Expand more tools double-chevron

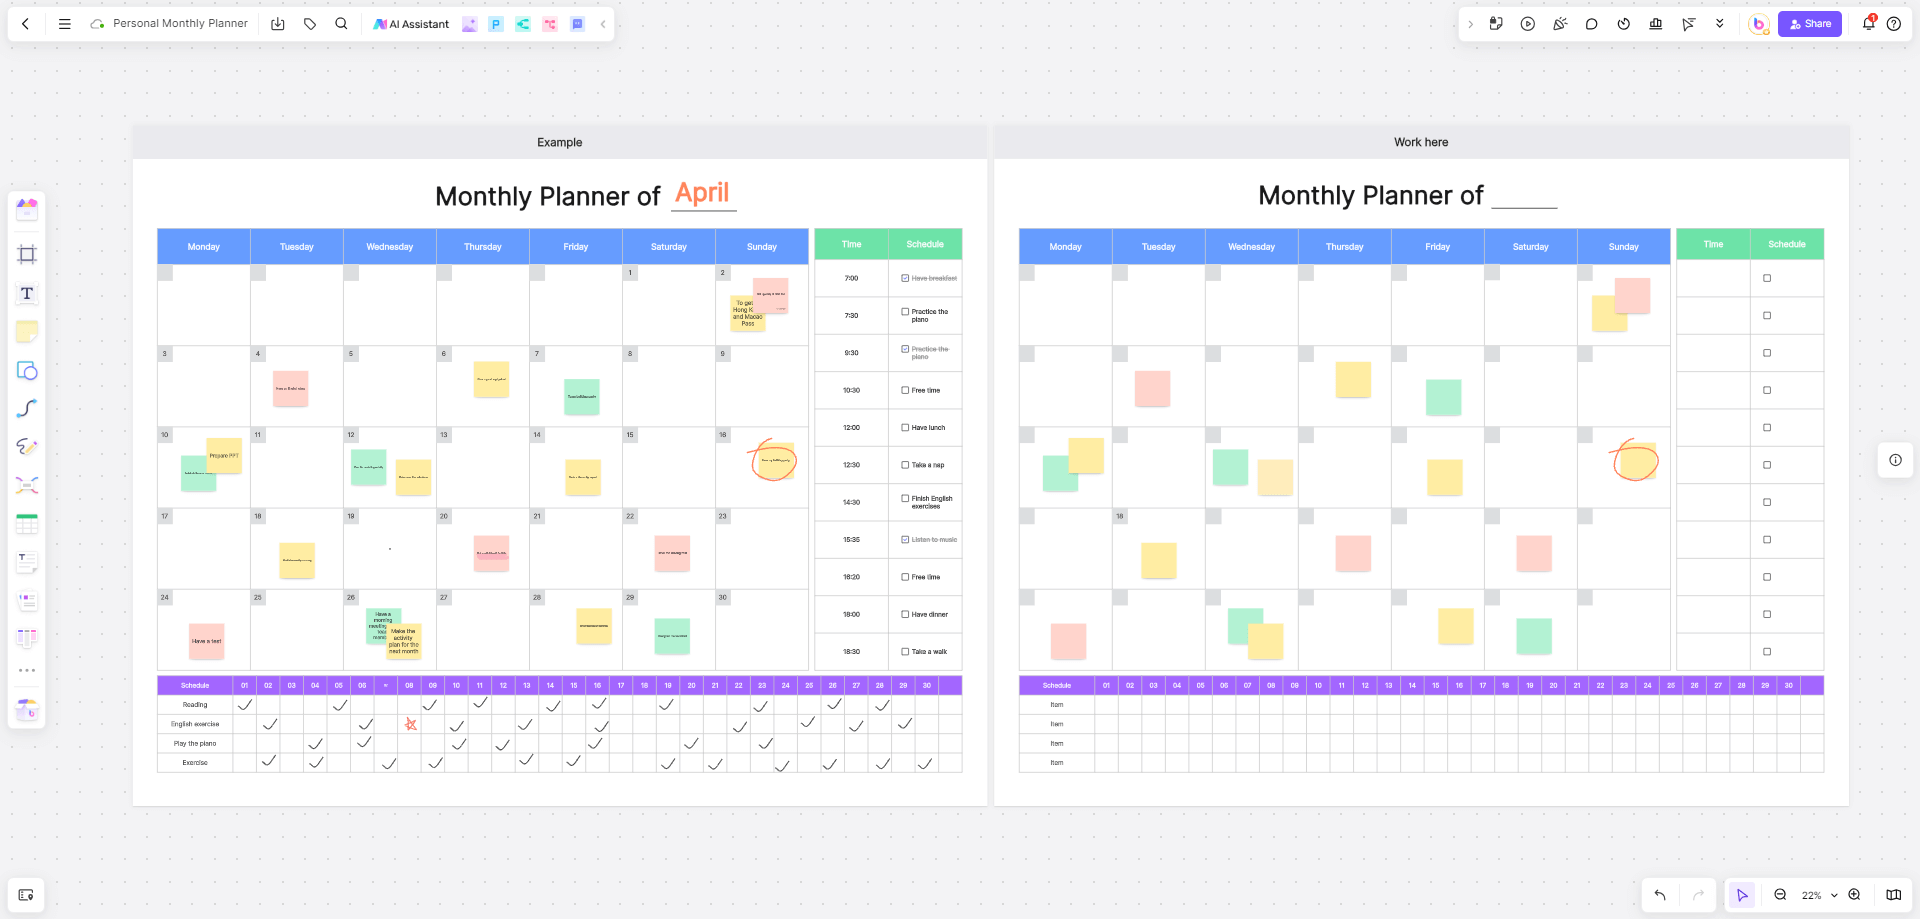pyautogui.click(x=1720, y=24)
